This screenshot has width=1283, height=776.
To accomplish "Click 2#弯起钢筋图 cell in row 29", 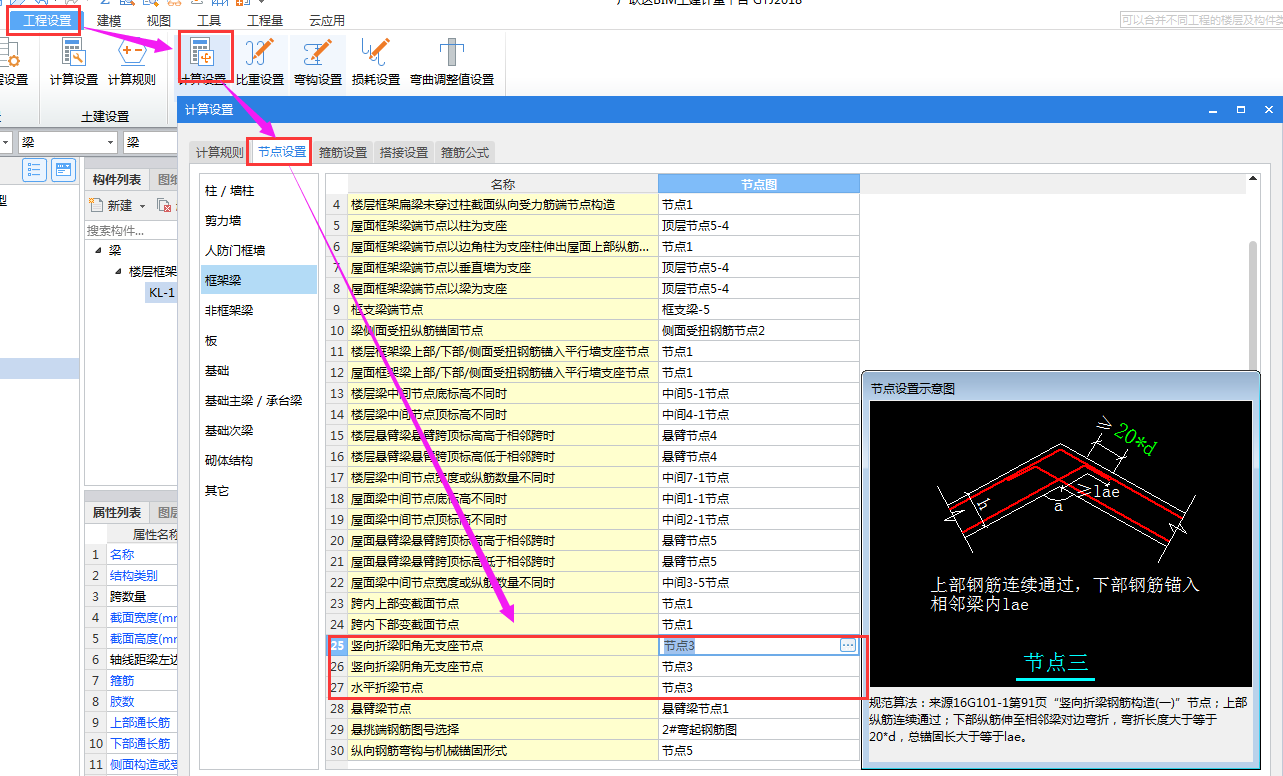I will click(759, 729).
